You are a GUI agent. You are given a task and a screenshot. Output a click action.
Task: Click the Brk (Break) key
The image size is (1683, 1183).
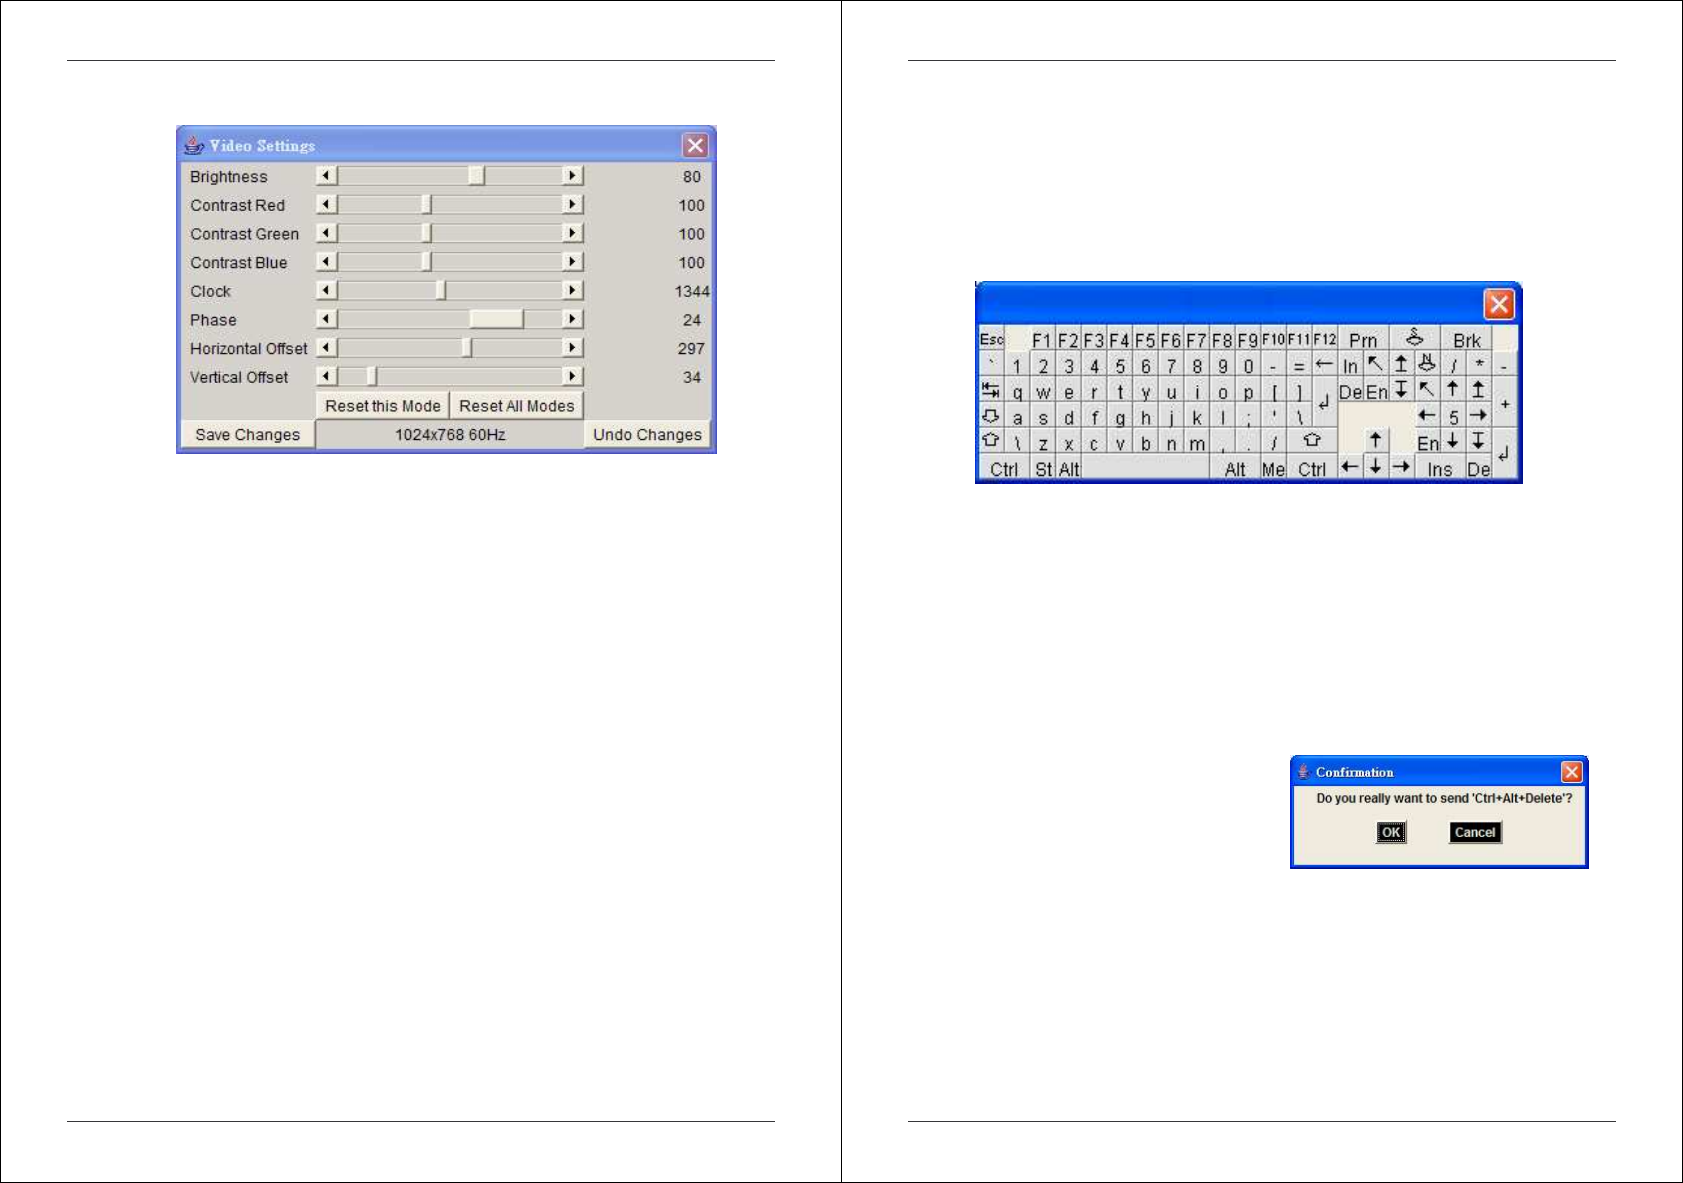(x=1466, y=339)
